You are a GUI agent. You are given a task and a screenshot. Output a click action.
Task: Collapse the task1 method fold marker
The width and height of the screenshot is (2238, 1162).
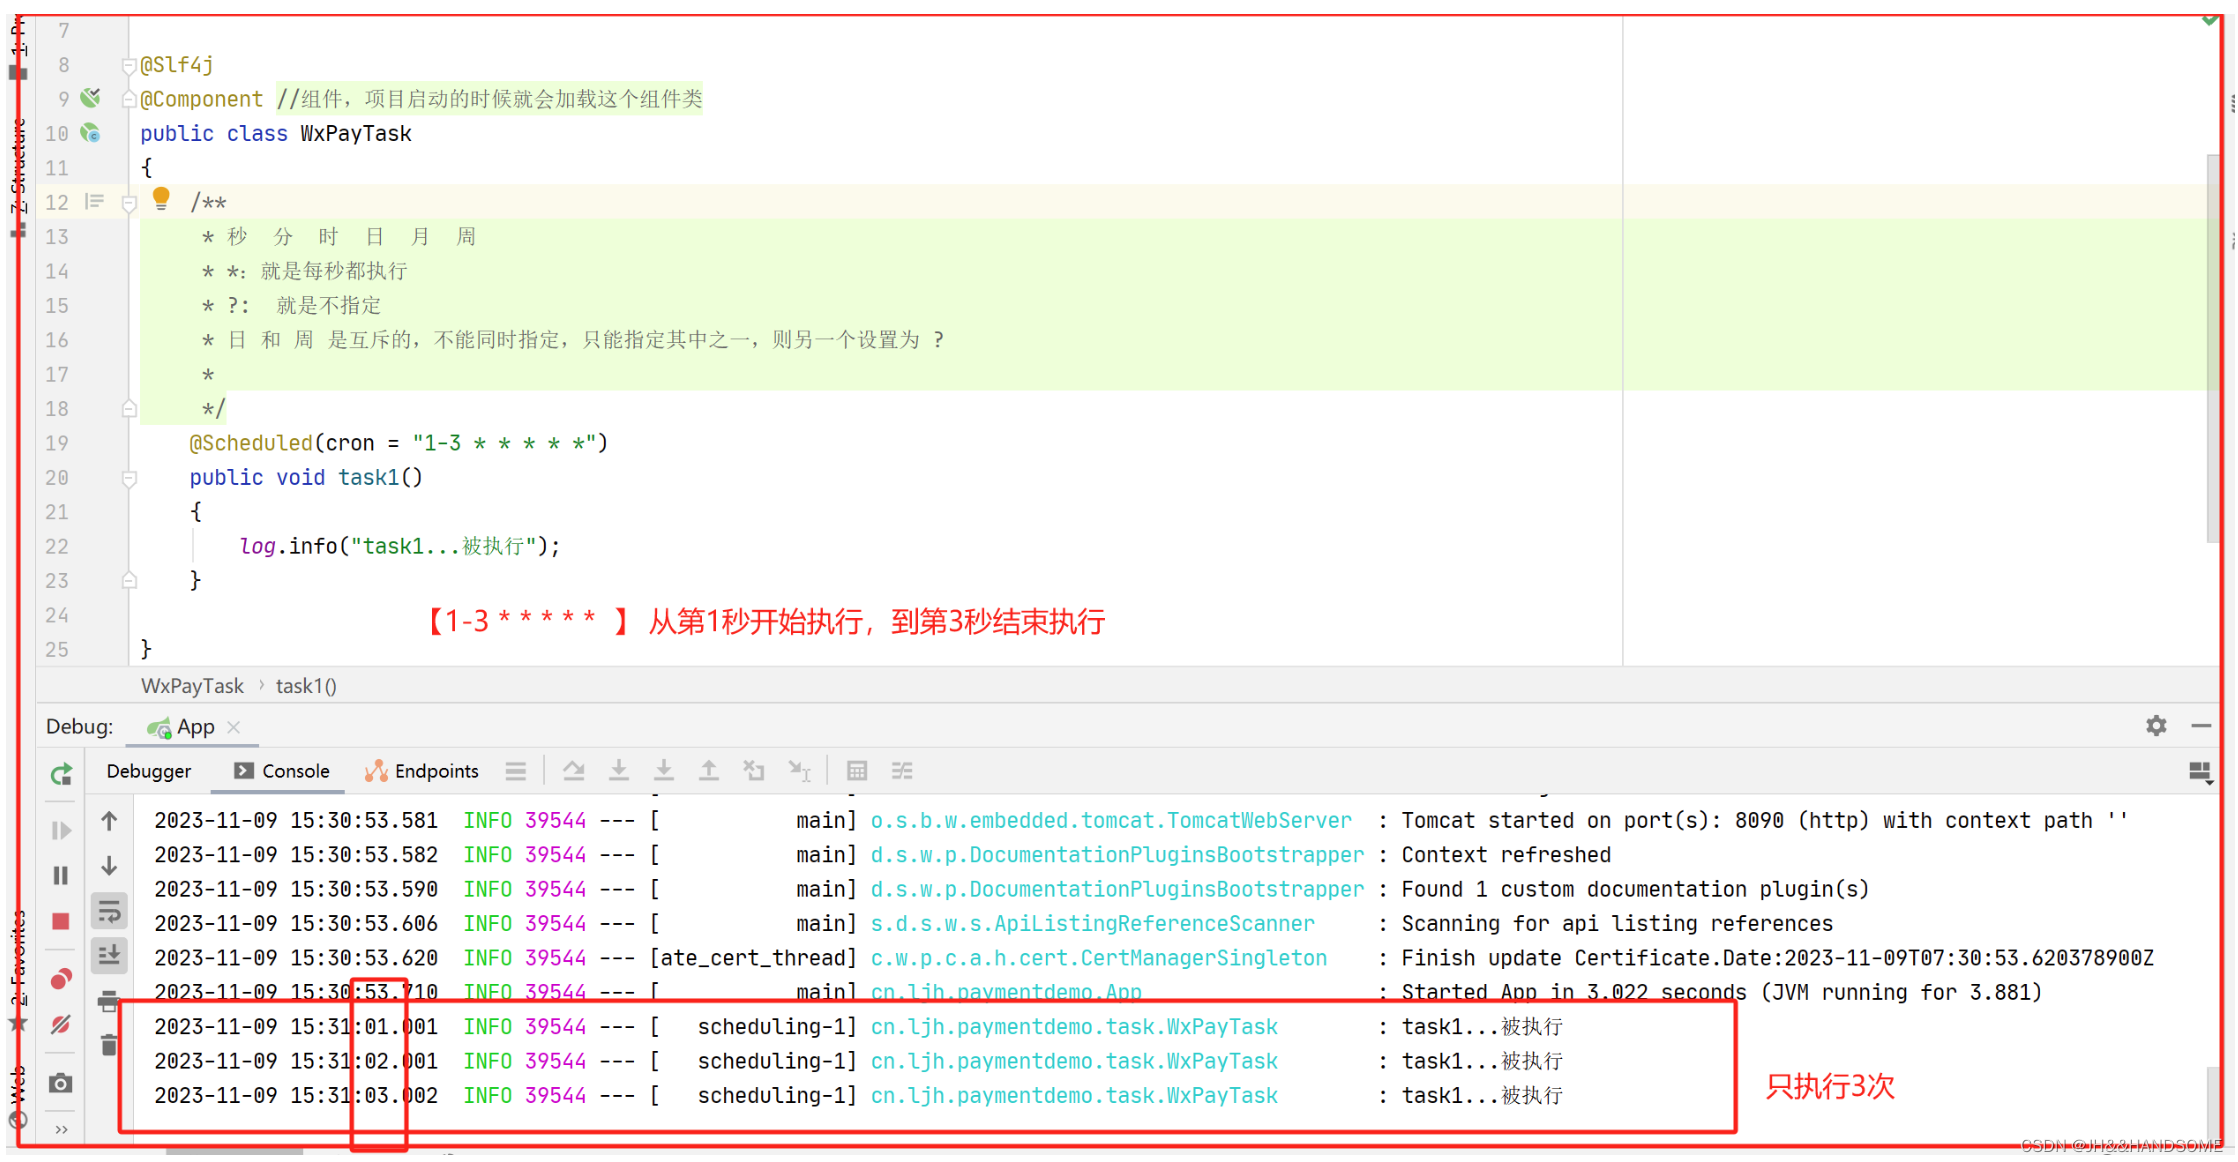[x=129, y=478]
